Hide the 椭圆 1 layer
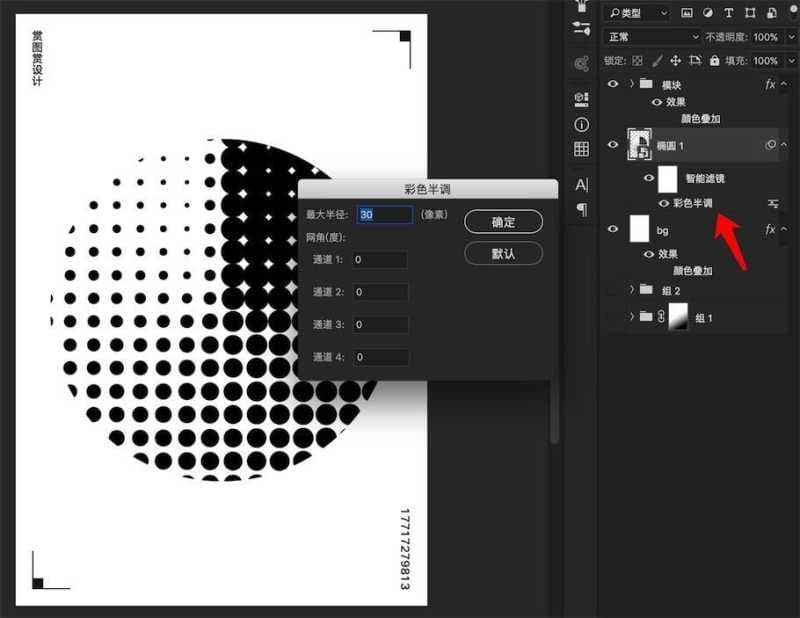The width and height of the screenshot is (800, 618). [613, 145]
